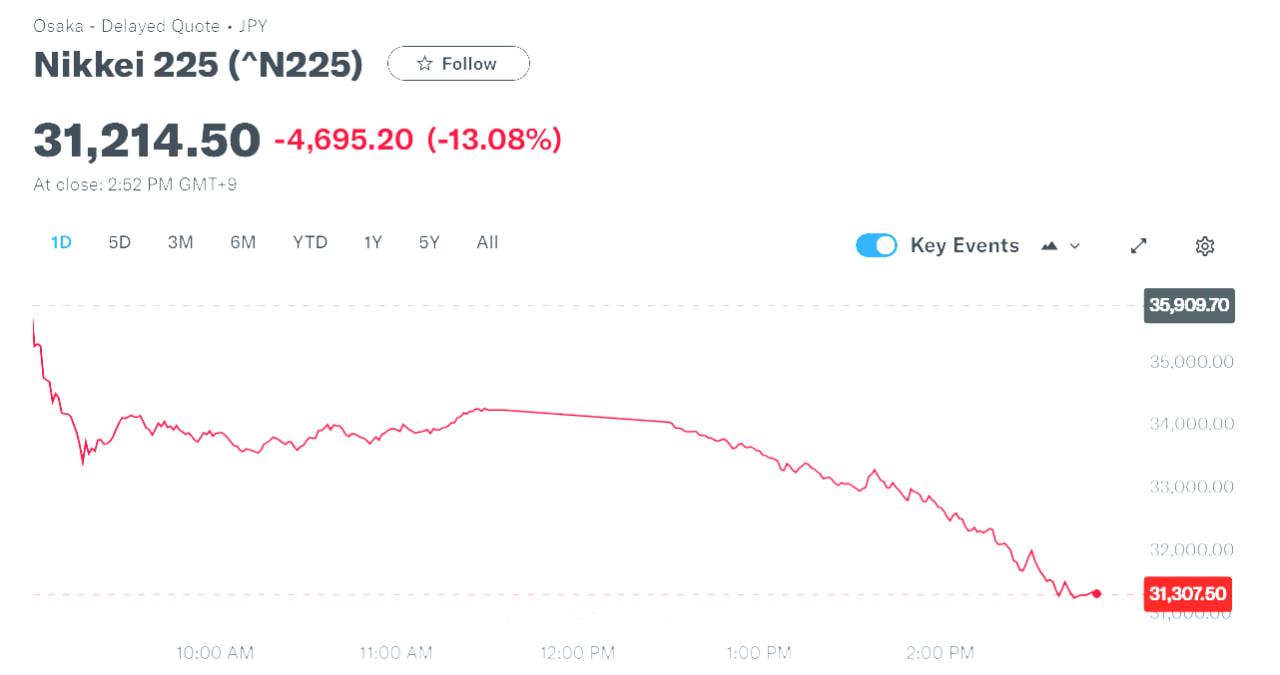
Task: Click the red endpoint dot on chart line
Action: (1097, 594)
